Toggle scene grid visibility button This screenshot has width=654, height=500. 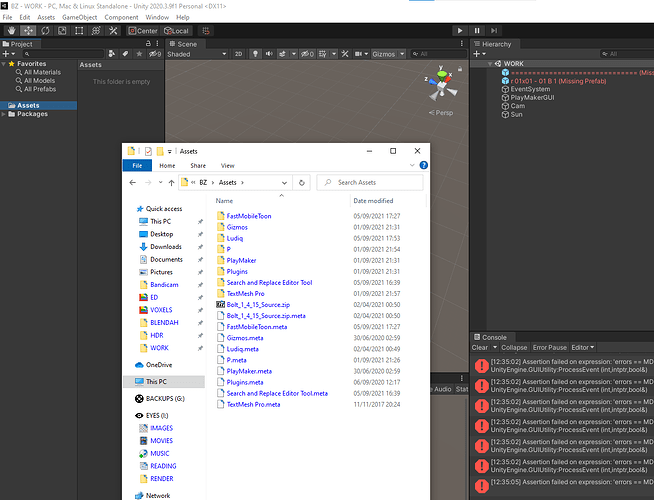tap(323, 54)
